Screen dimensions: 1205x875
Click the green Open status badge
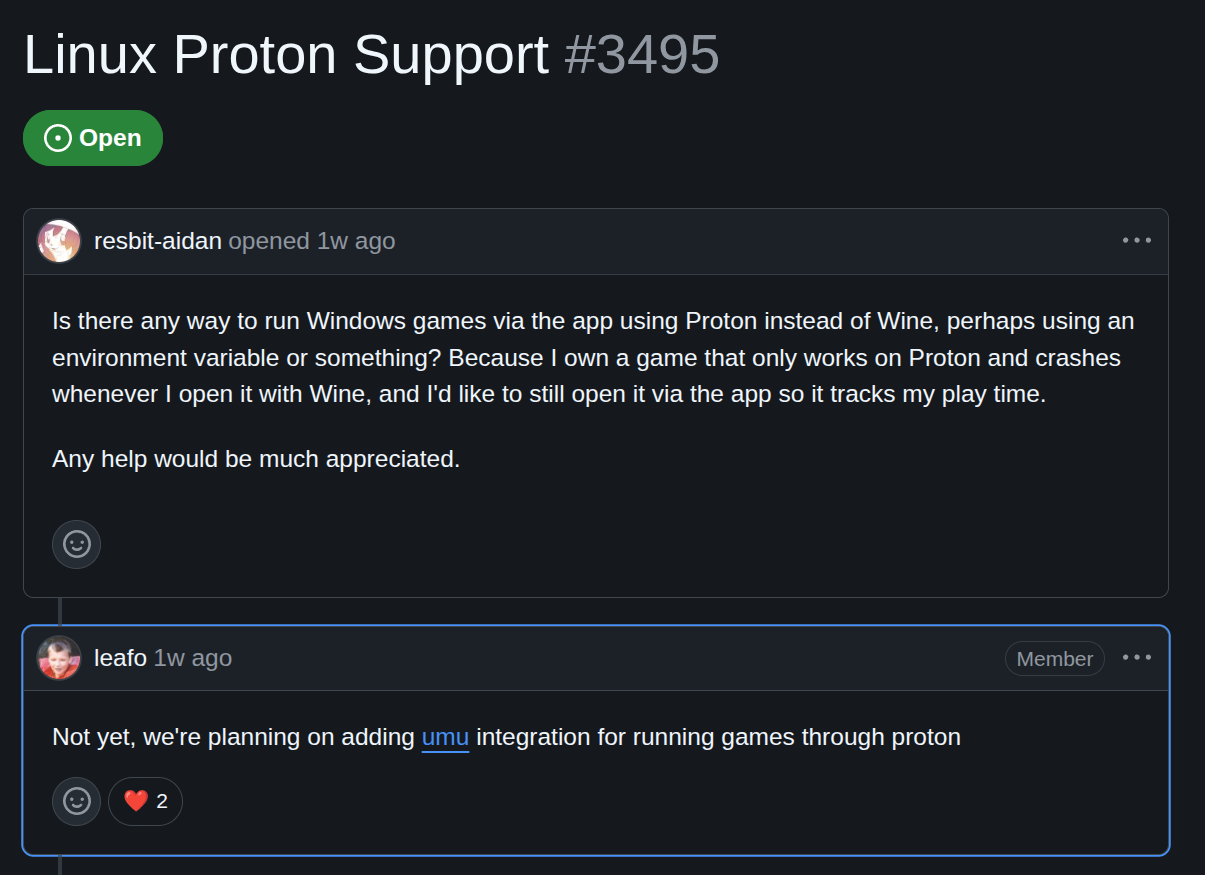(93, 138)
